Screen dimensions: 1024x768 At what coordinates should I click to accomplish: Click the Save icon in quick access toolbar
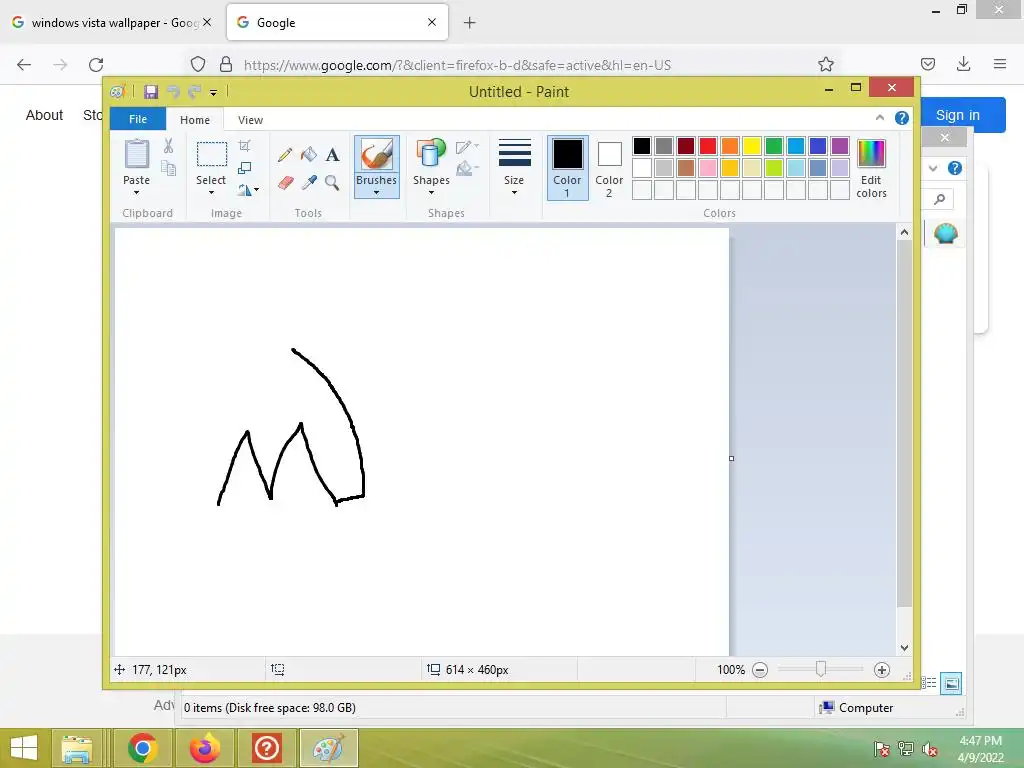coord(151,91)
